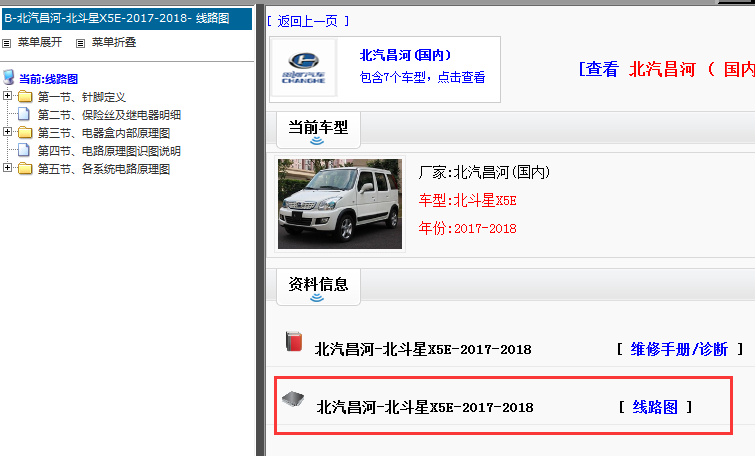The image size is (755, 456).
Task: Click folder icon of 第三节、电器盒内部原理图
Action: pyautogui.click(x=25, y=132)
